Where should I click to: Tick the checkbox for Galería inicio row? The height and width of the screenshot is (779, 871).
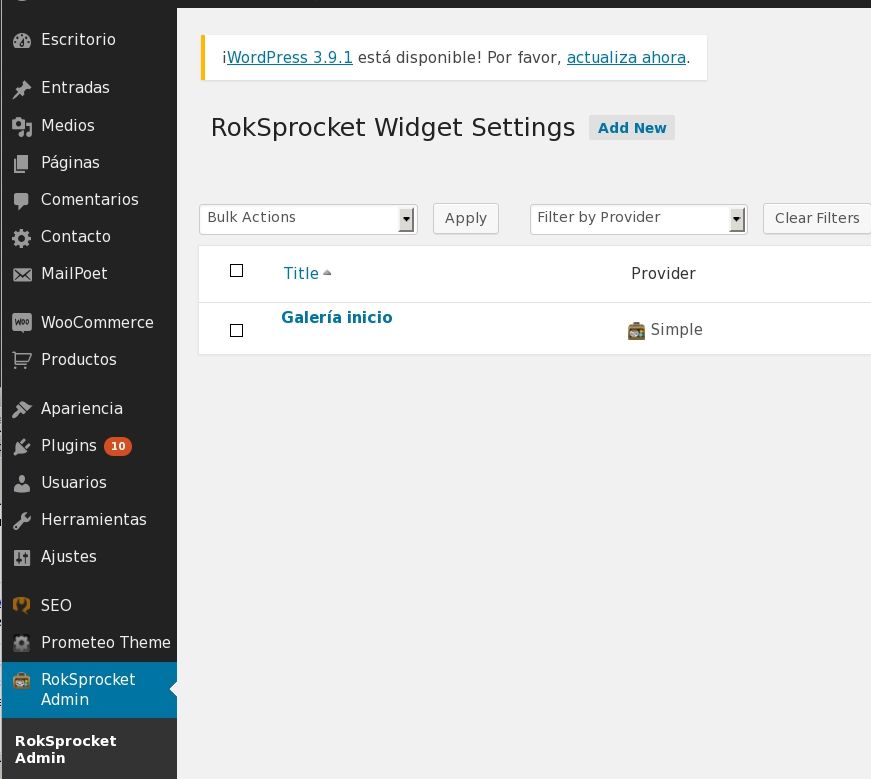236,331
